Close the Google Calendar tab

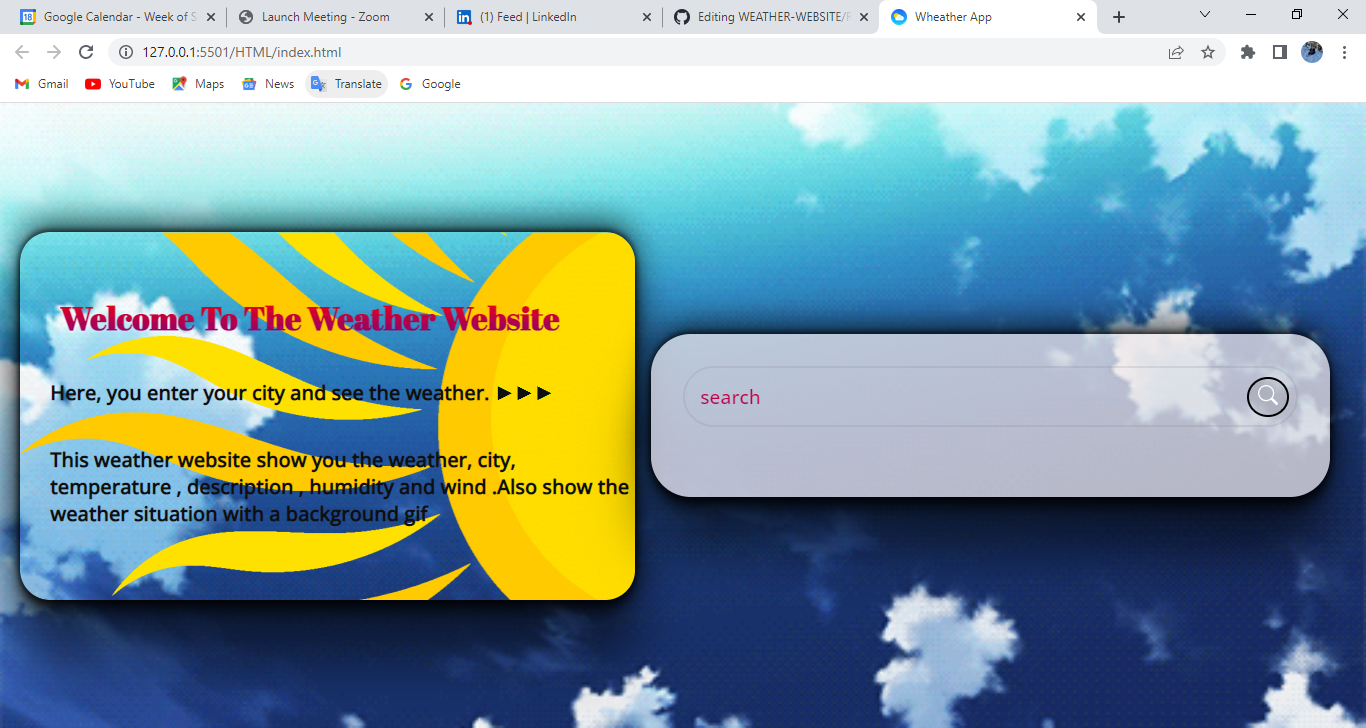tap(210, 17)
